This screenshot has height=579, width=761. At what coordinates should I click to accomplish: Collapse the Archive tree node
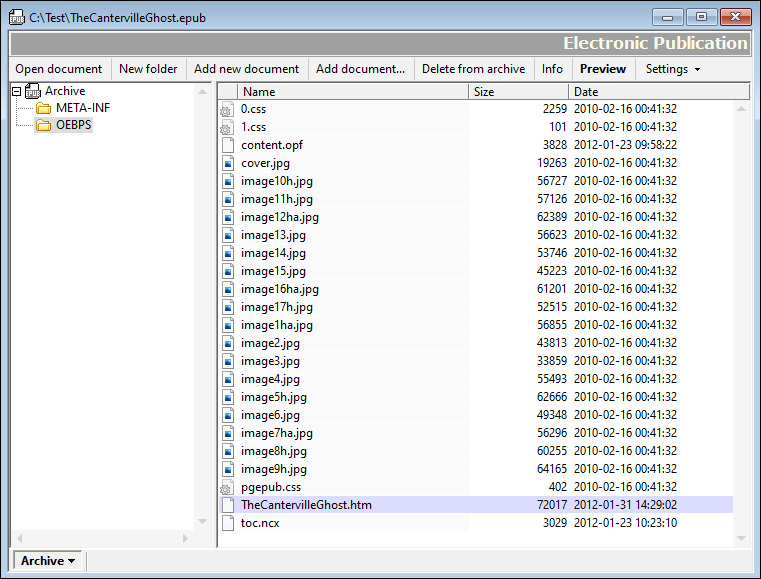coord(16,91)
